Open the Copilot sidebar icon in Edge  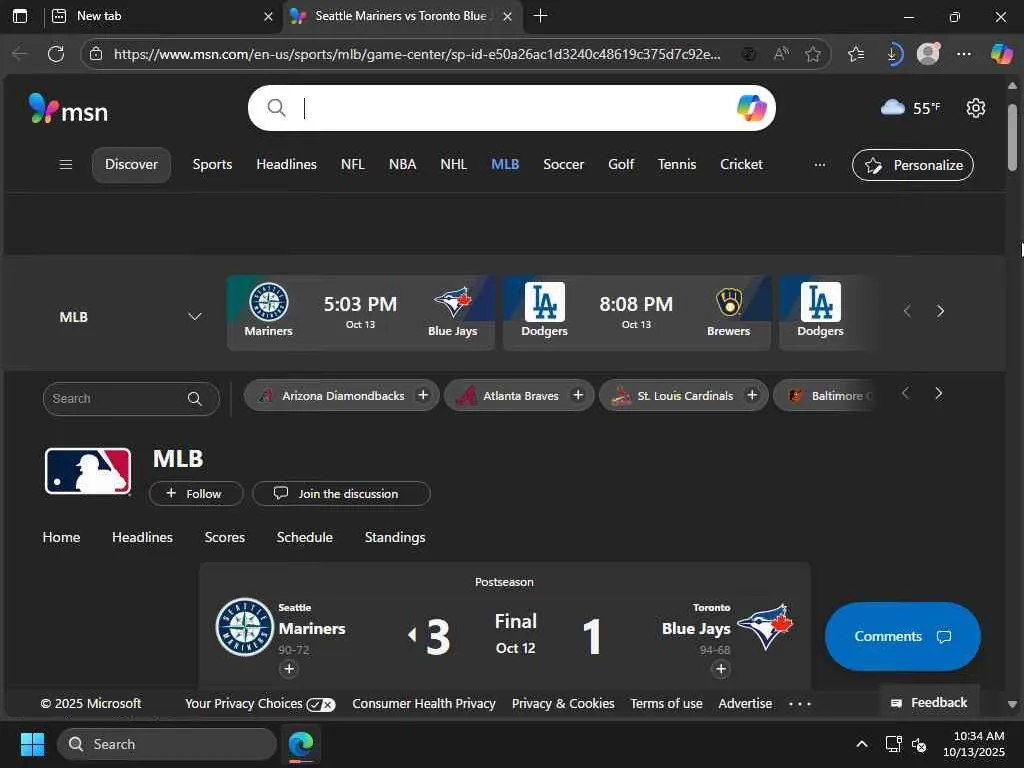1001,54
